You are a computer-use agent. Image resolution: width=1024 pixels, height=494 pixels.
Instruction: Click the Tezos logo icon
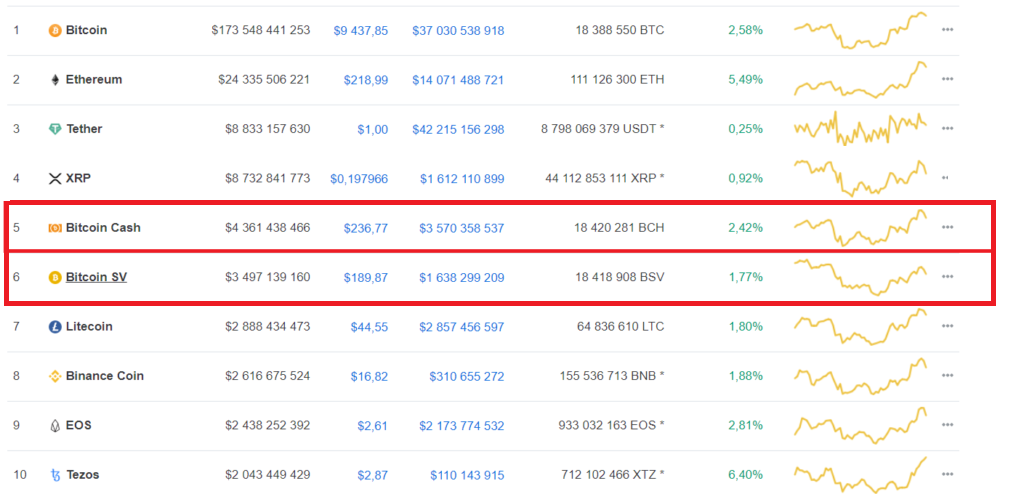[x=55, y=475]
